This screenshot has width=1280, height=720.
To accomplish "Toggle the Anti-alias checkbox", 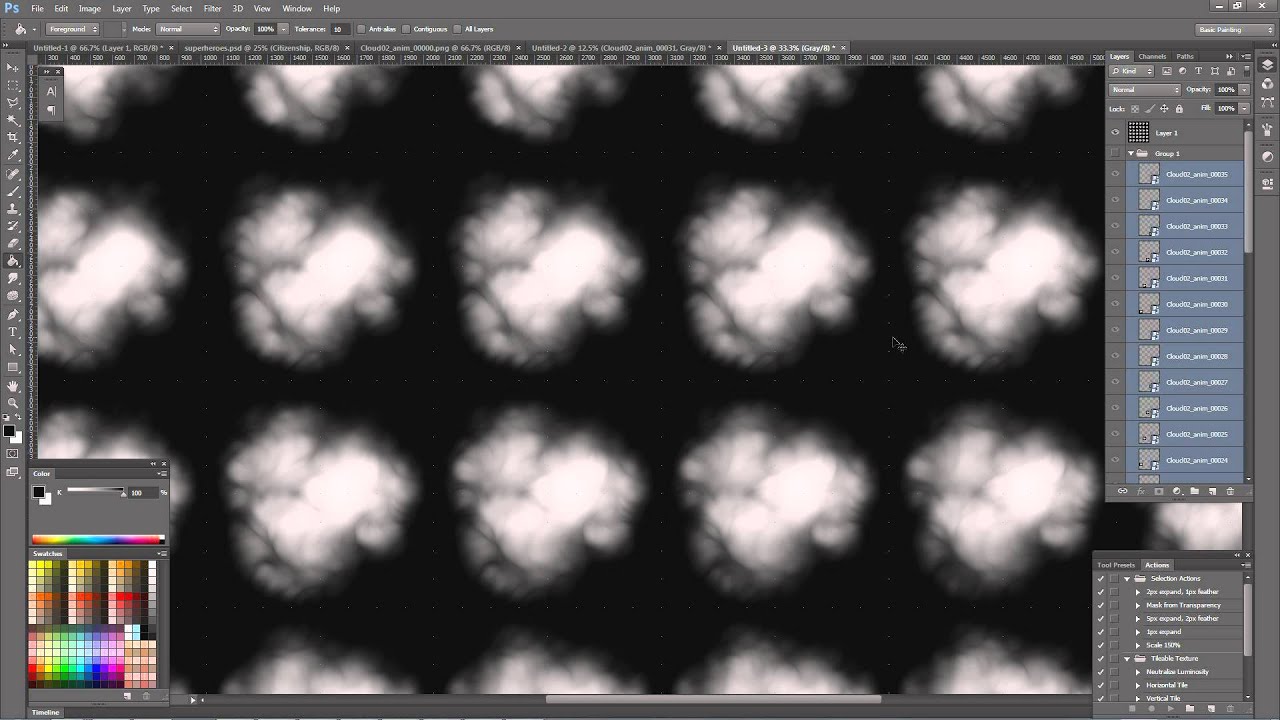I will [x=361, y=29].
